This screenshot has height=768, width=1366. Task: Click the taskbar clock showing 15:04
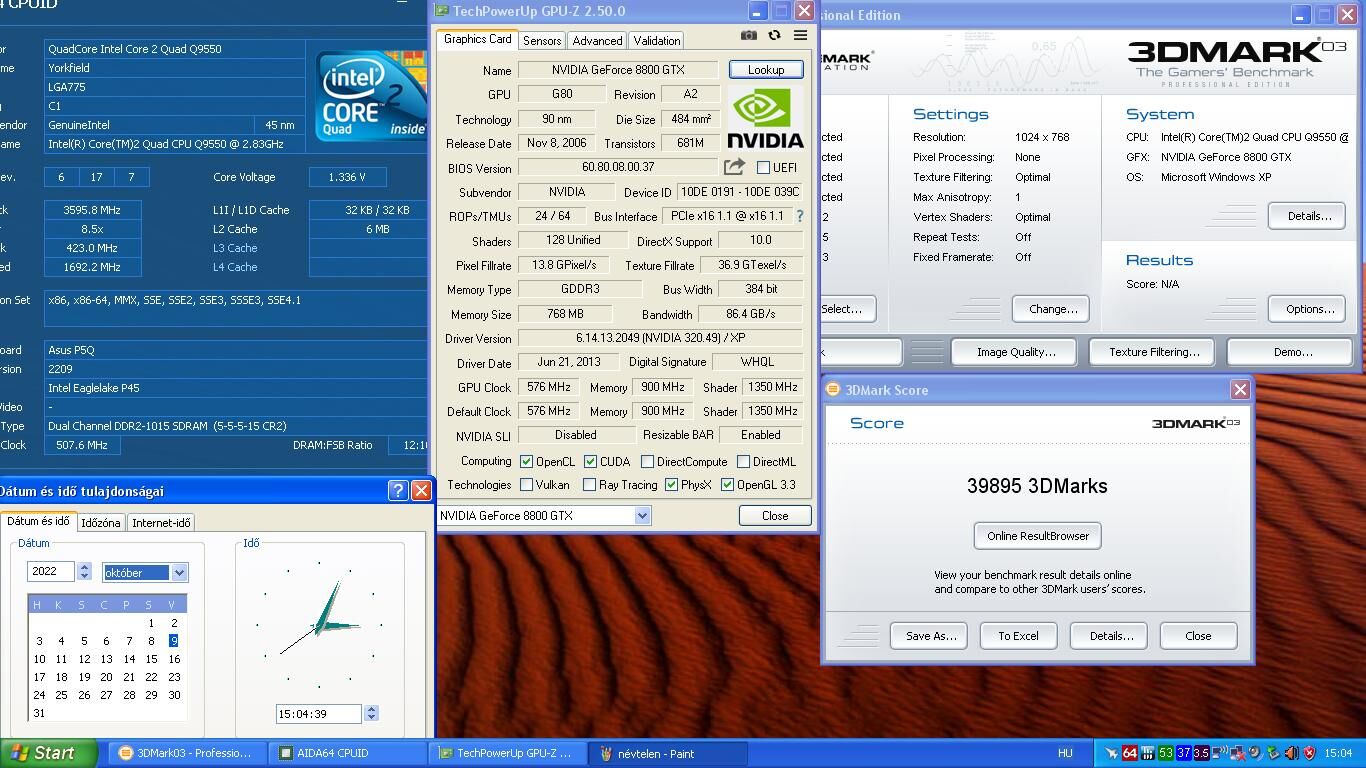(x=1338, y=753)
